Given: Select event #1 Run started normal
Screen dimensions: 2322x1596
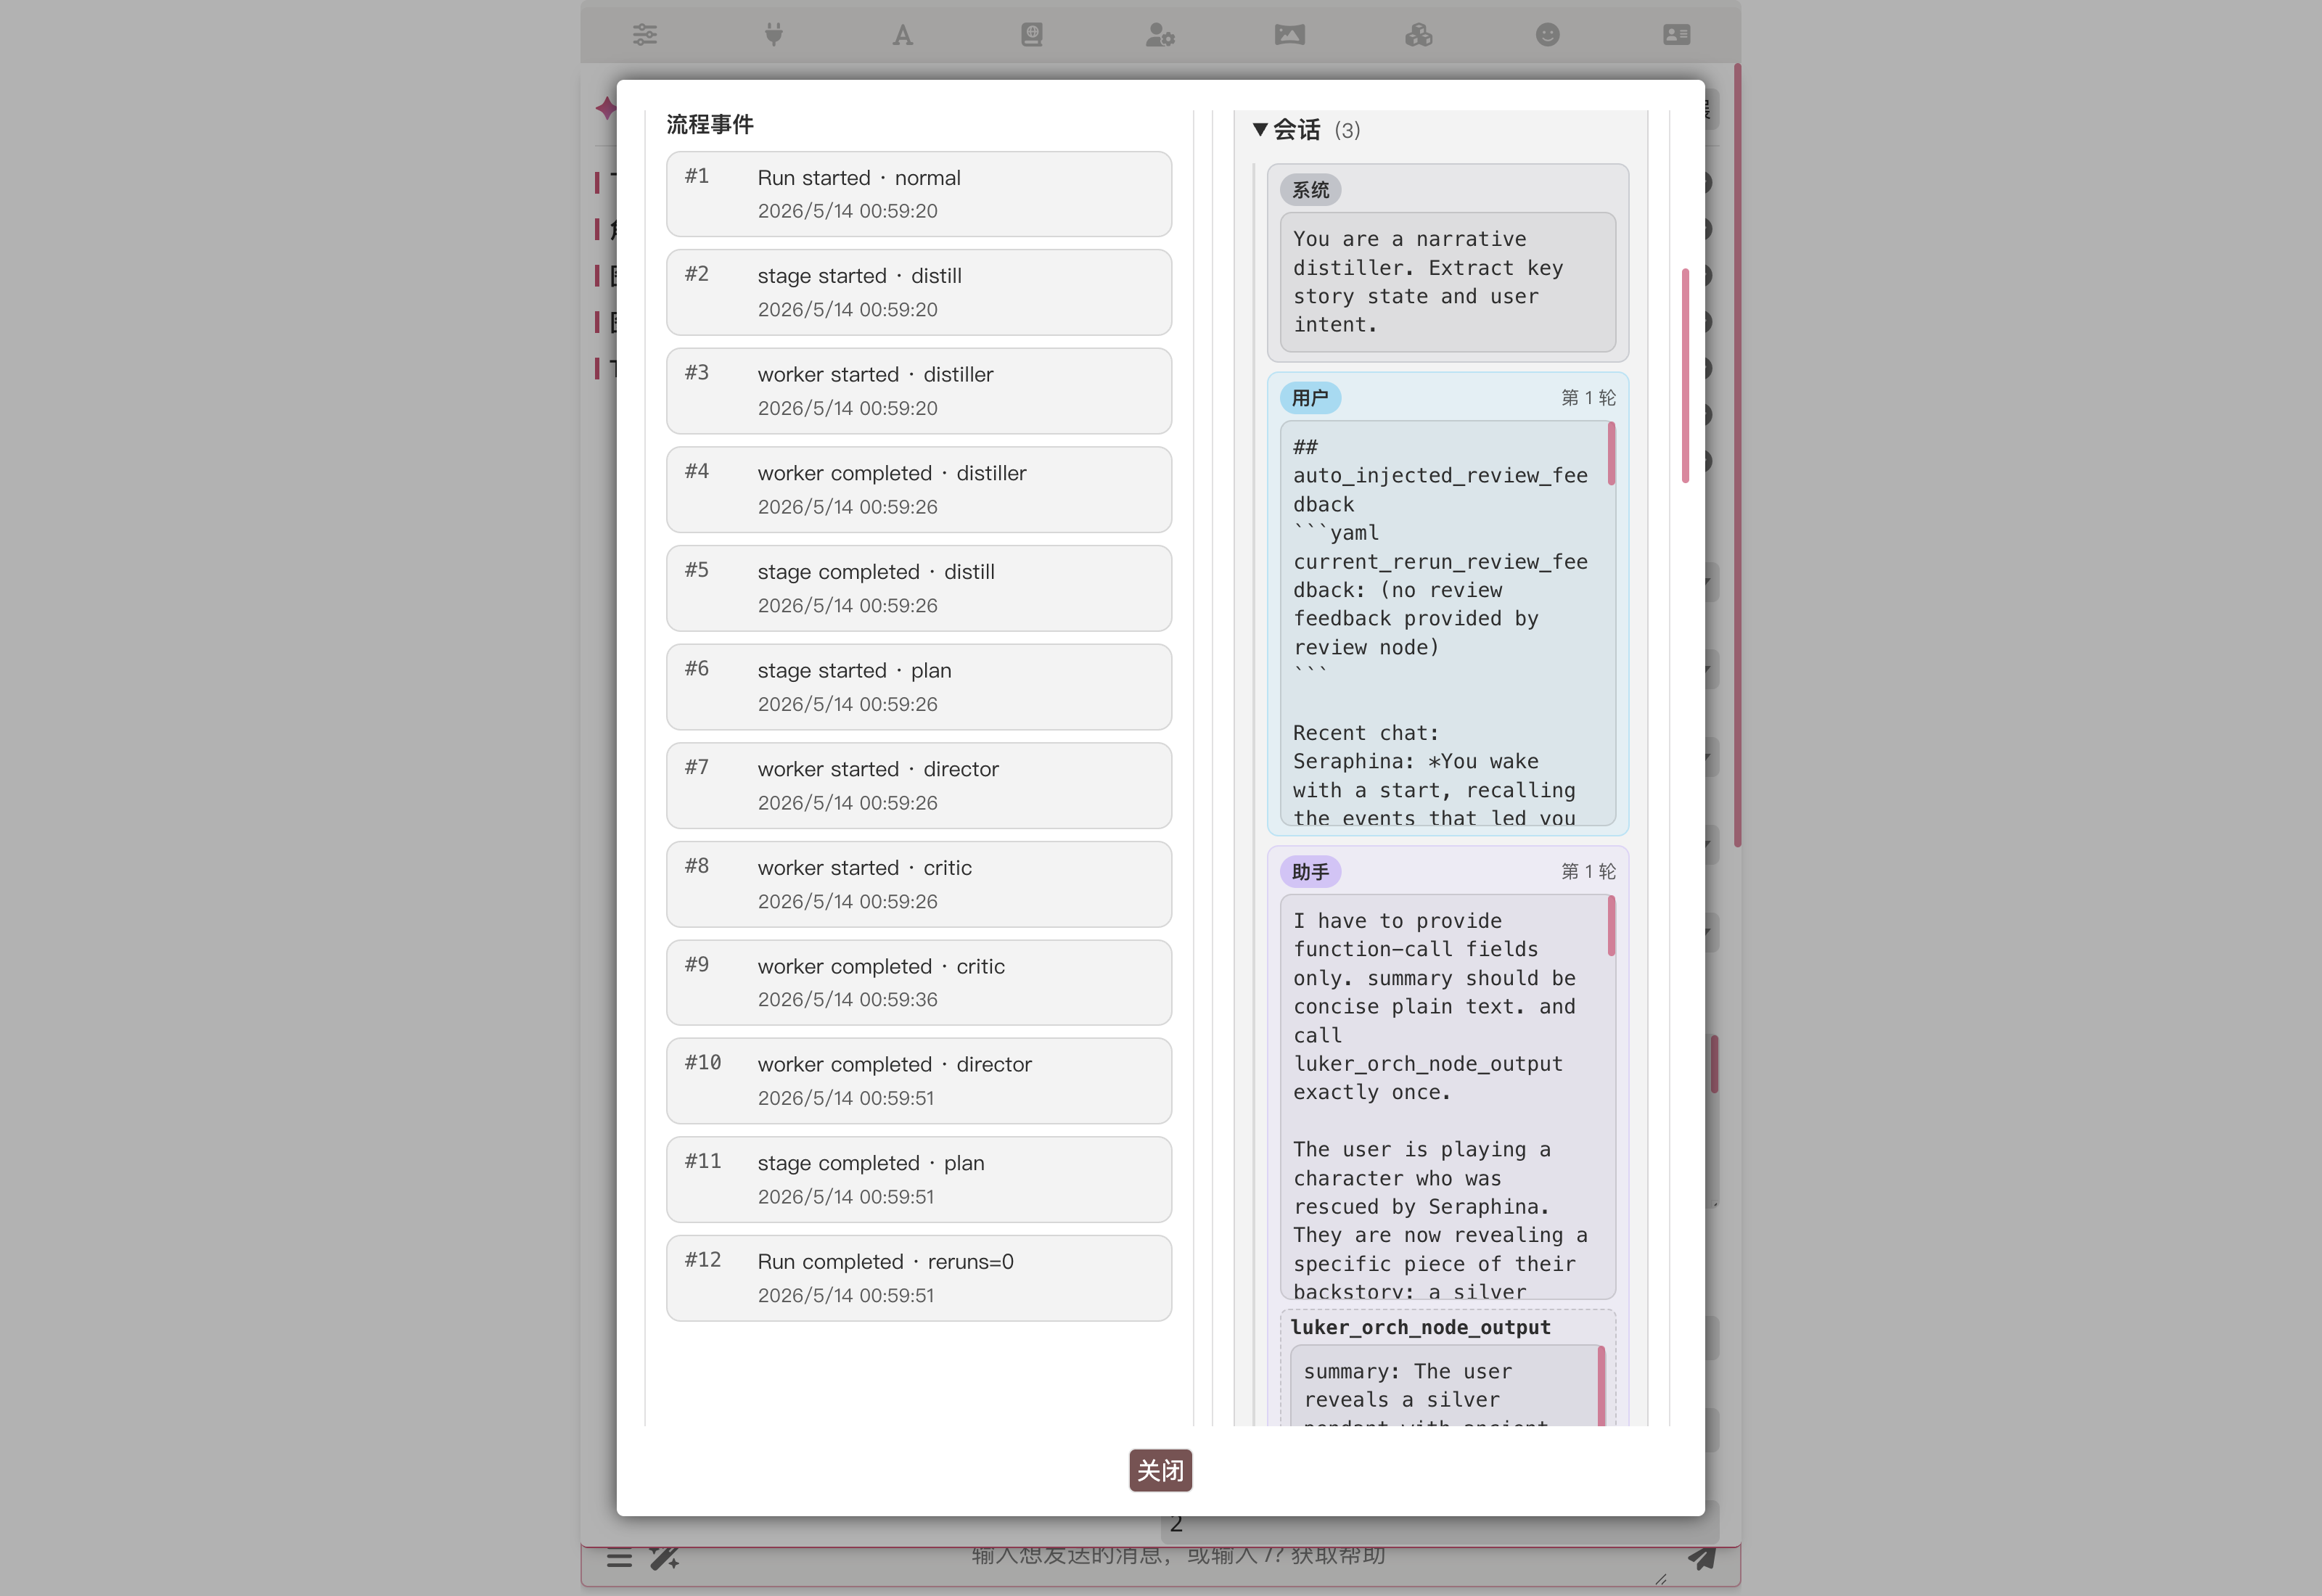Looking at the screenshot, I should pos(919,194).
